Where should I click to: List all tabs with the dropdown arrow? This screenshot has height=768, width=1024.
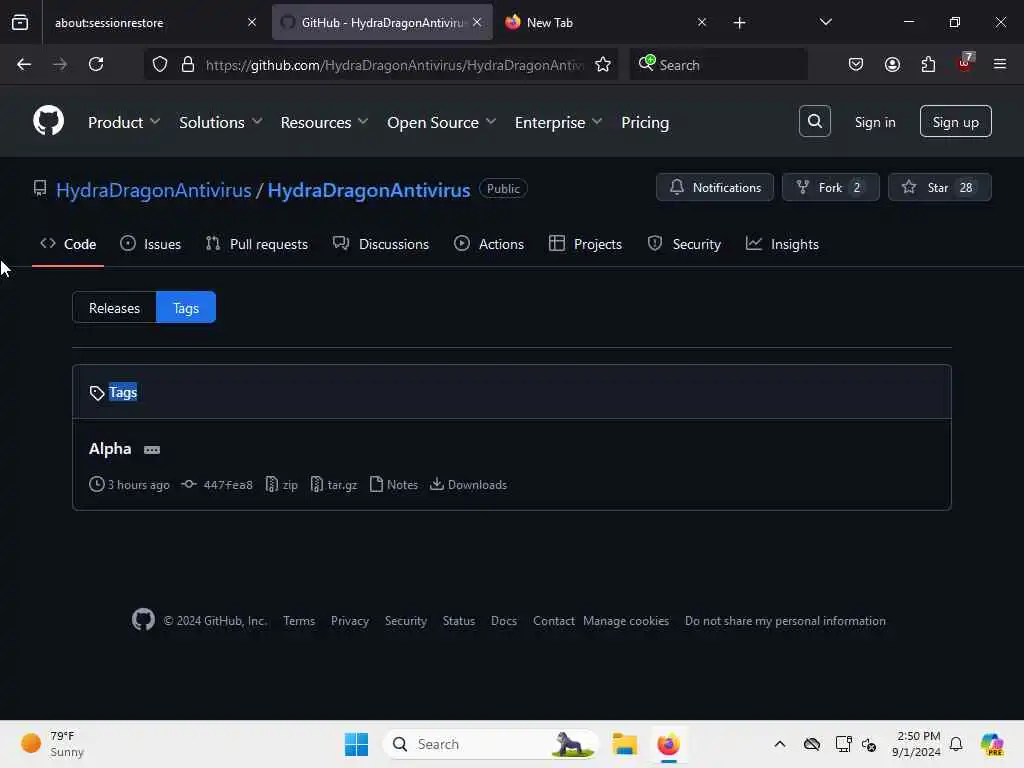tap(825, 22)
